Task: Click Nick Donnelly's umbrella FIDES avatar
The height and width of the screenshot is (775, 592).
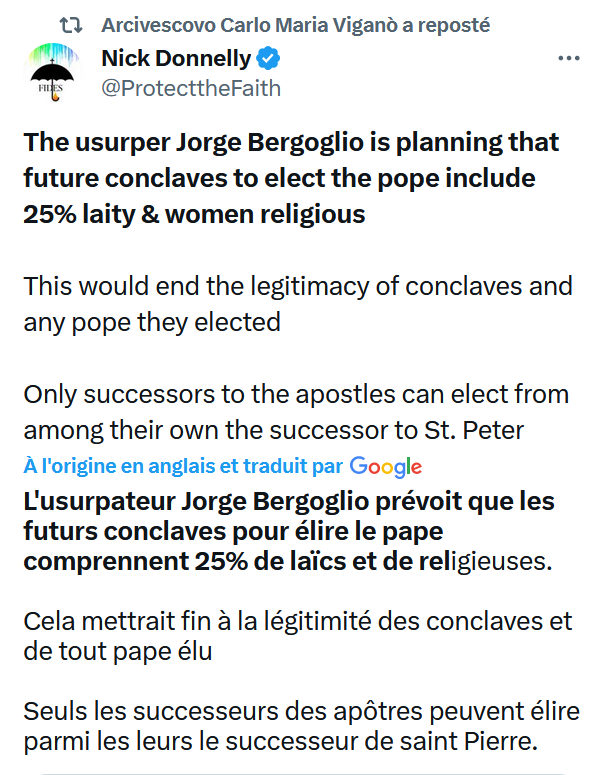Action: (52, 72)
